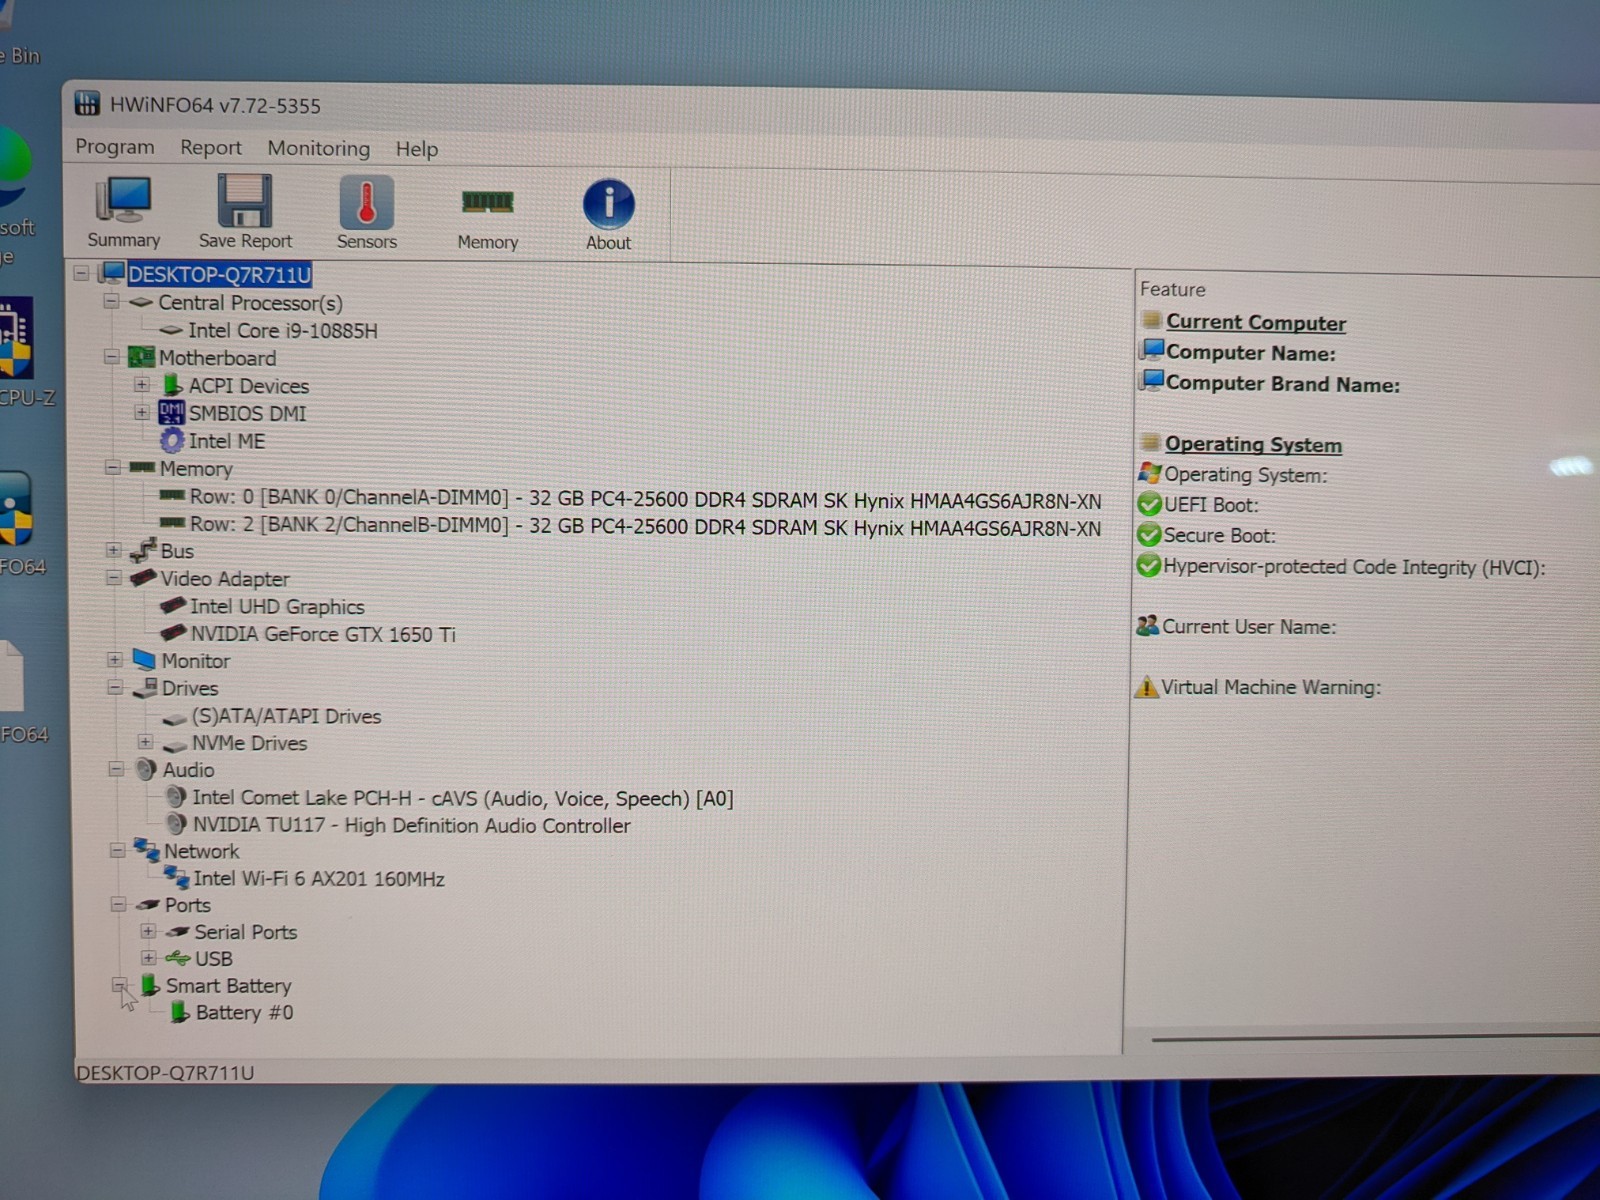The width and height of the screenshot is (1600, 1200).
Task: Select Row: 0 BANK 0 memory module
Action: coord(645,498)
